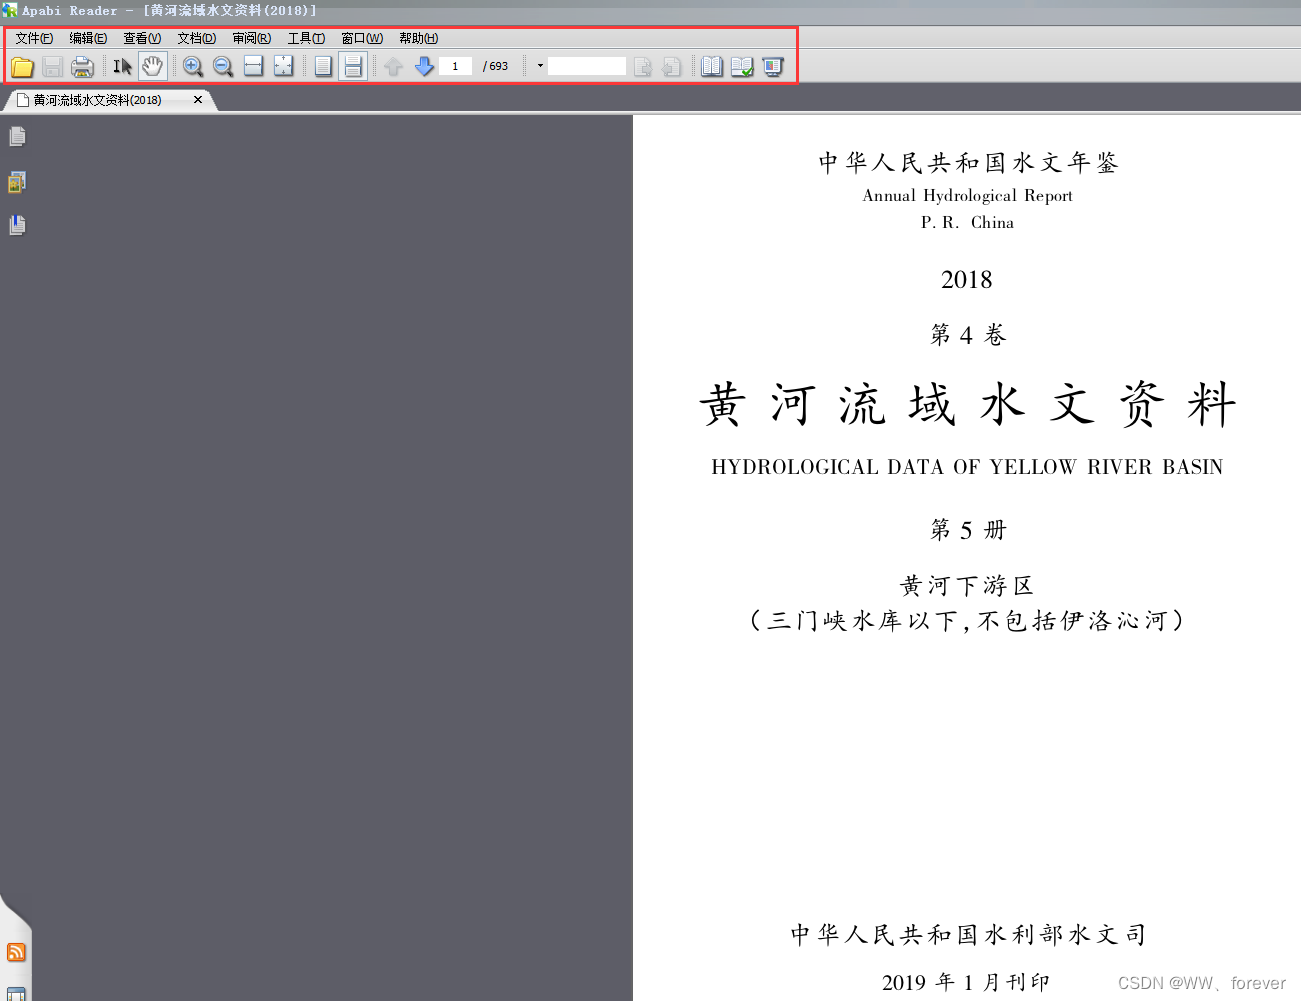Go to previous page with up arrow
Image resolution: width=1301 pixels, height=1001 pixels.
pos(394,67)
